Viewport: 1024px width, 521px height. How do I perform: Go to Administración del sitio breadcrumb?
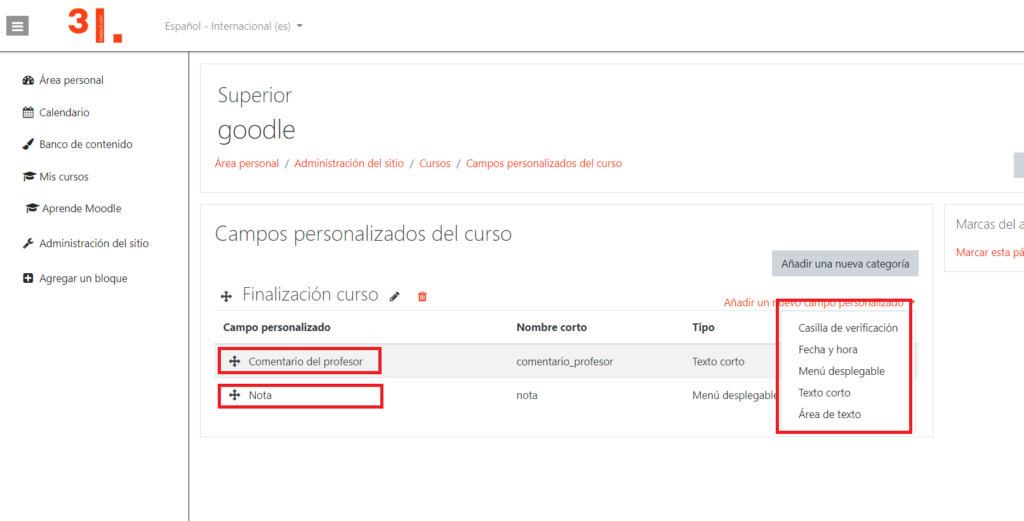(x=349, y=163)
